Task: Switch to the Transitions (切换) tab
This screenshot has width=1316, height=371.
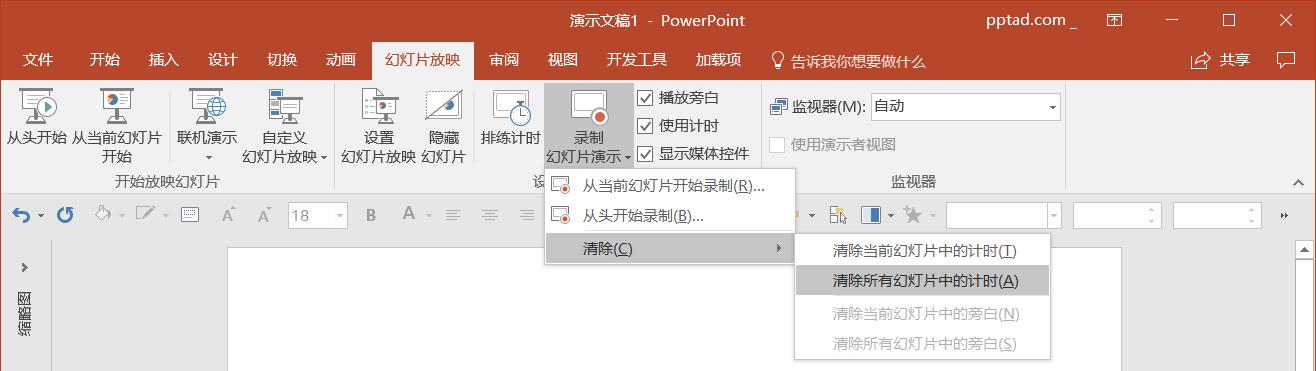Action: click(282, 60)
